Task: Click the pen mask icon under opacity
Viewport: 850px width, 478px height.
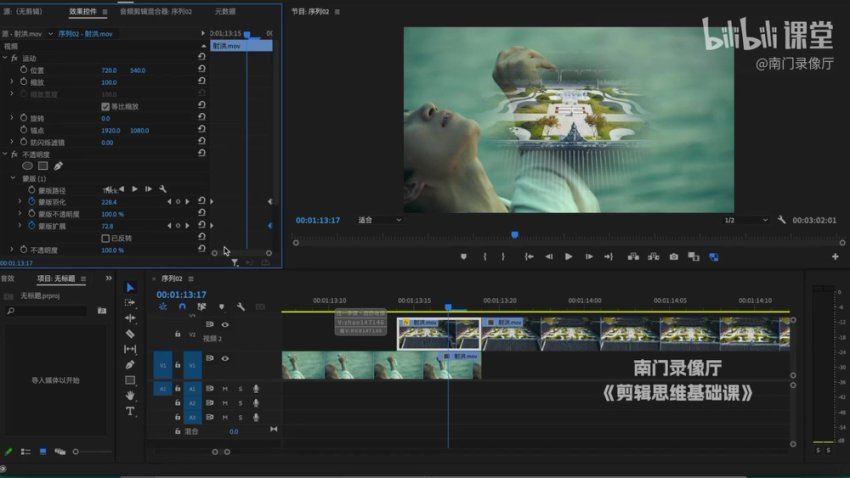Action: [x=58, y=166]
